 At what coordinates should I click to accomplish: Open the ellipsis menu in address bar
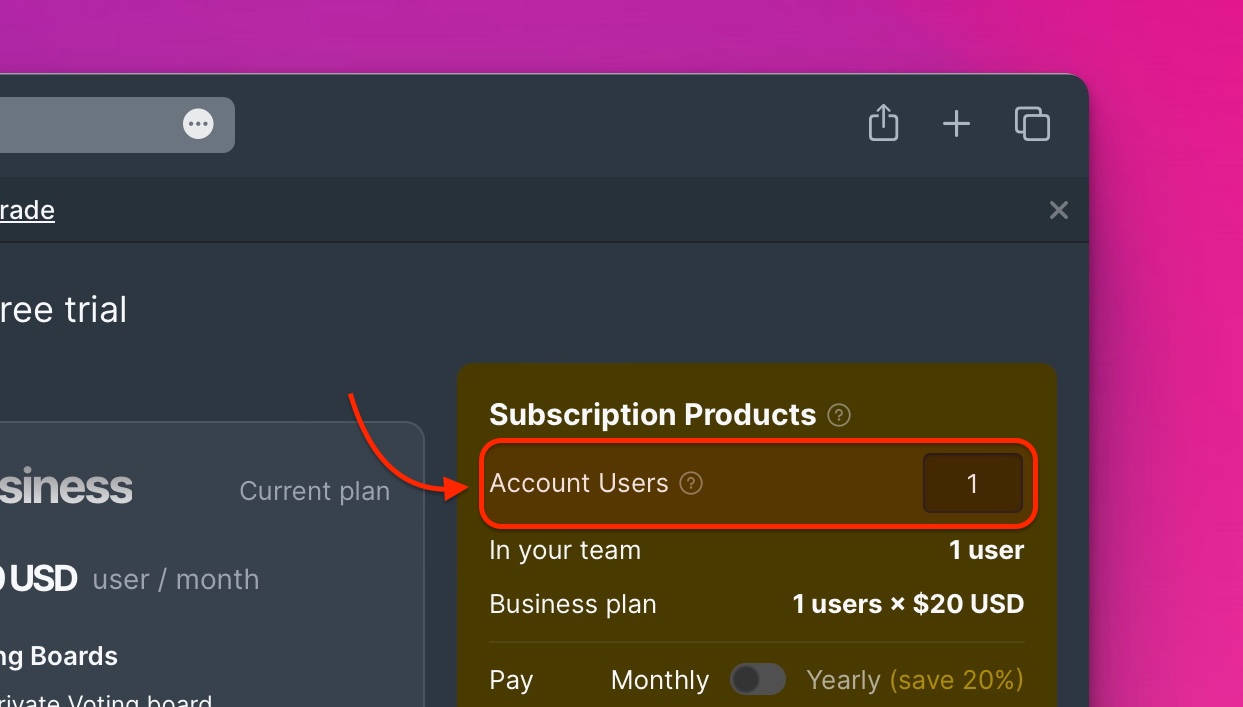coord(198,125)
